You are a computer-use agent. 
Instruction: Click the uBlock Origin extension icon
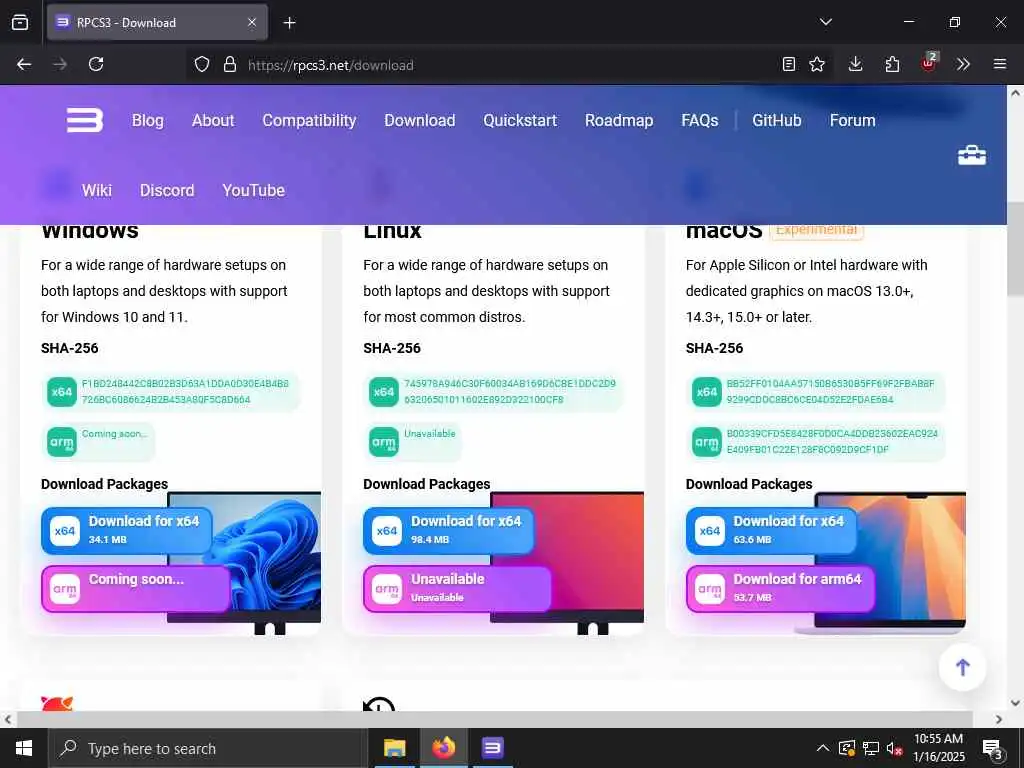tap(929, 63)
